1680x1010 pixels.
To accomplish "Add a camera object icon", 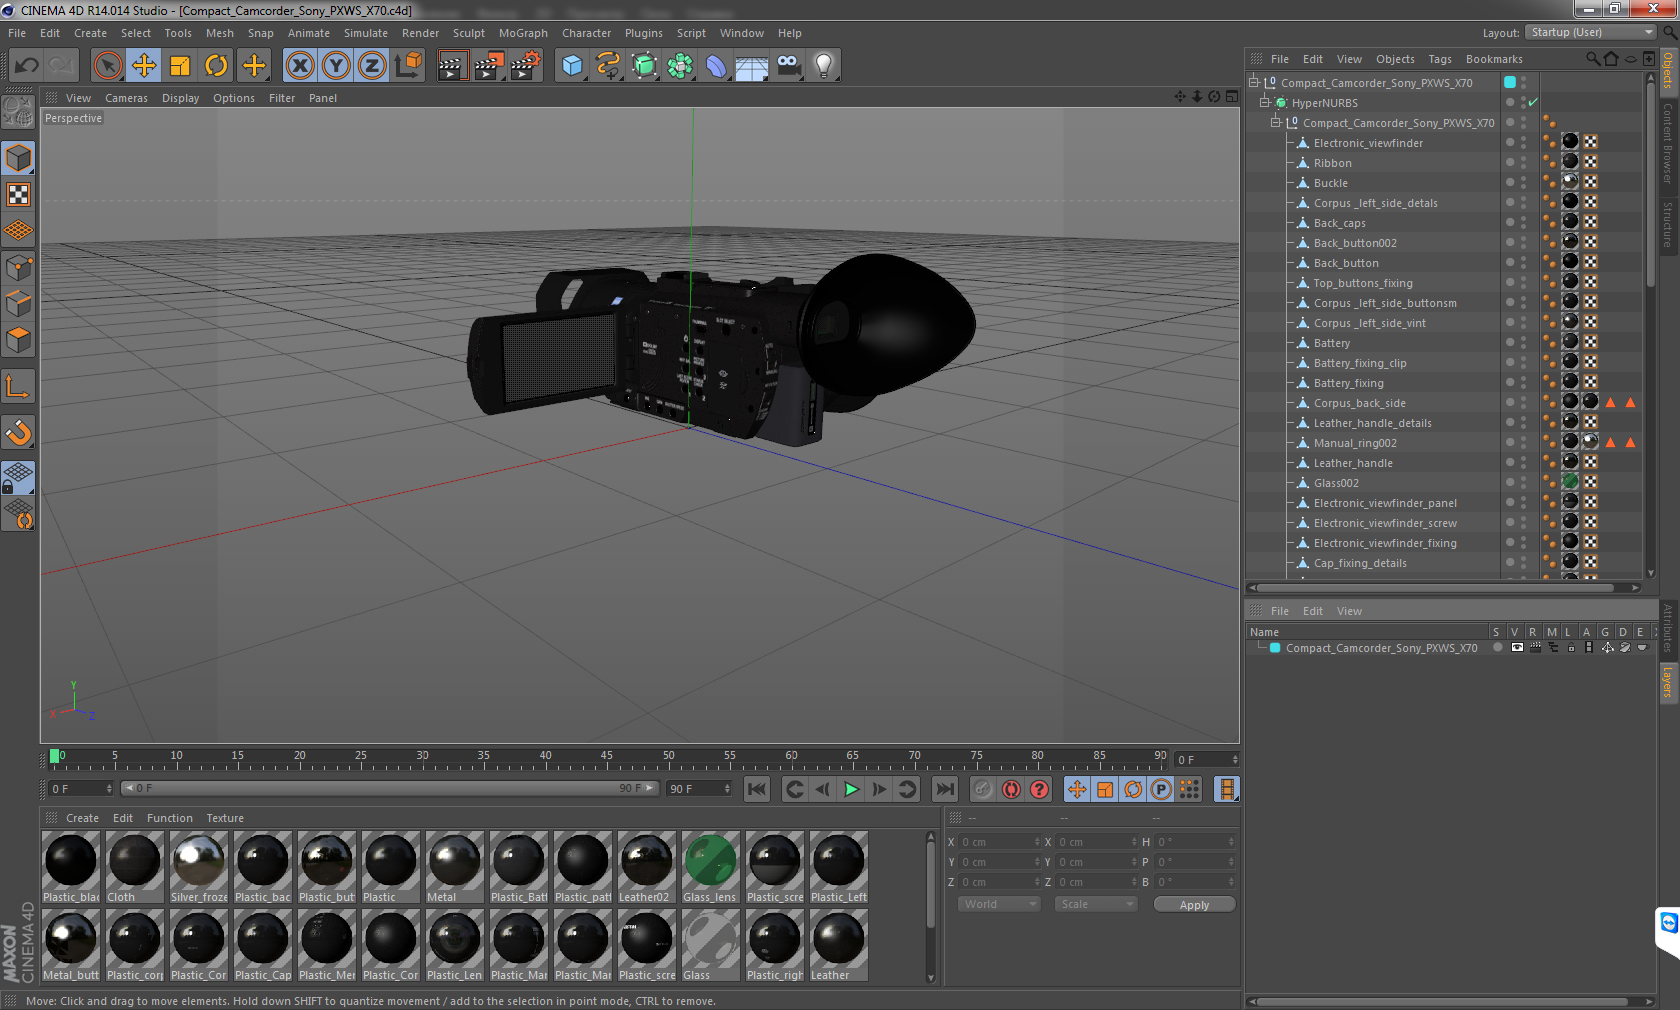I will pos(788,66).
